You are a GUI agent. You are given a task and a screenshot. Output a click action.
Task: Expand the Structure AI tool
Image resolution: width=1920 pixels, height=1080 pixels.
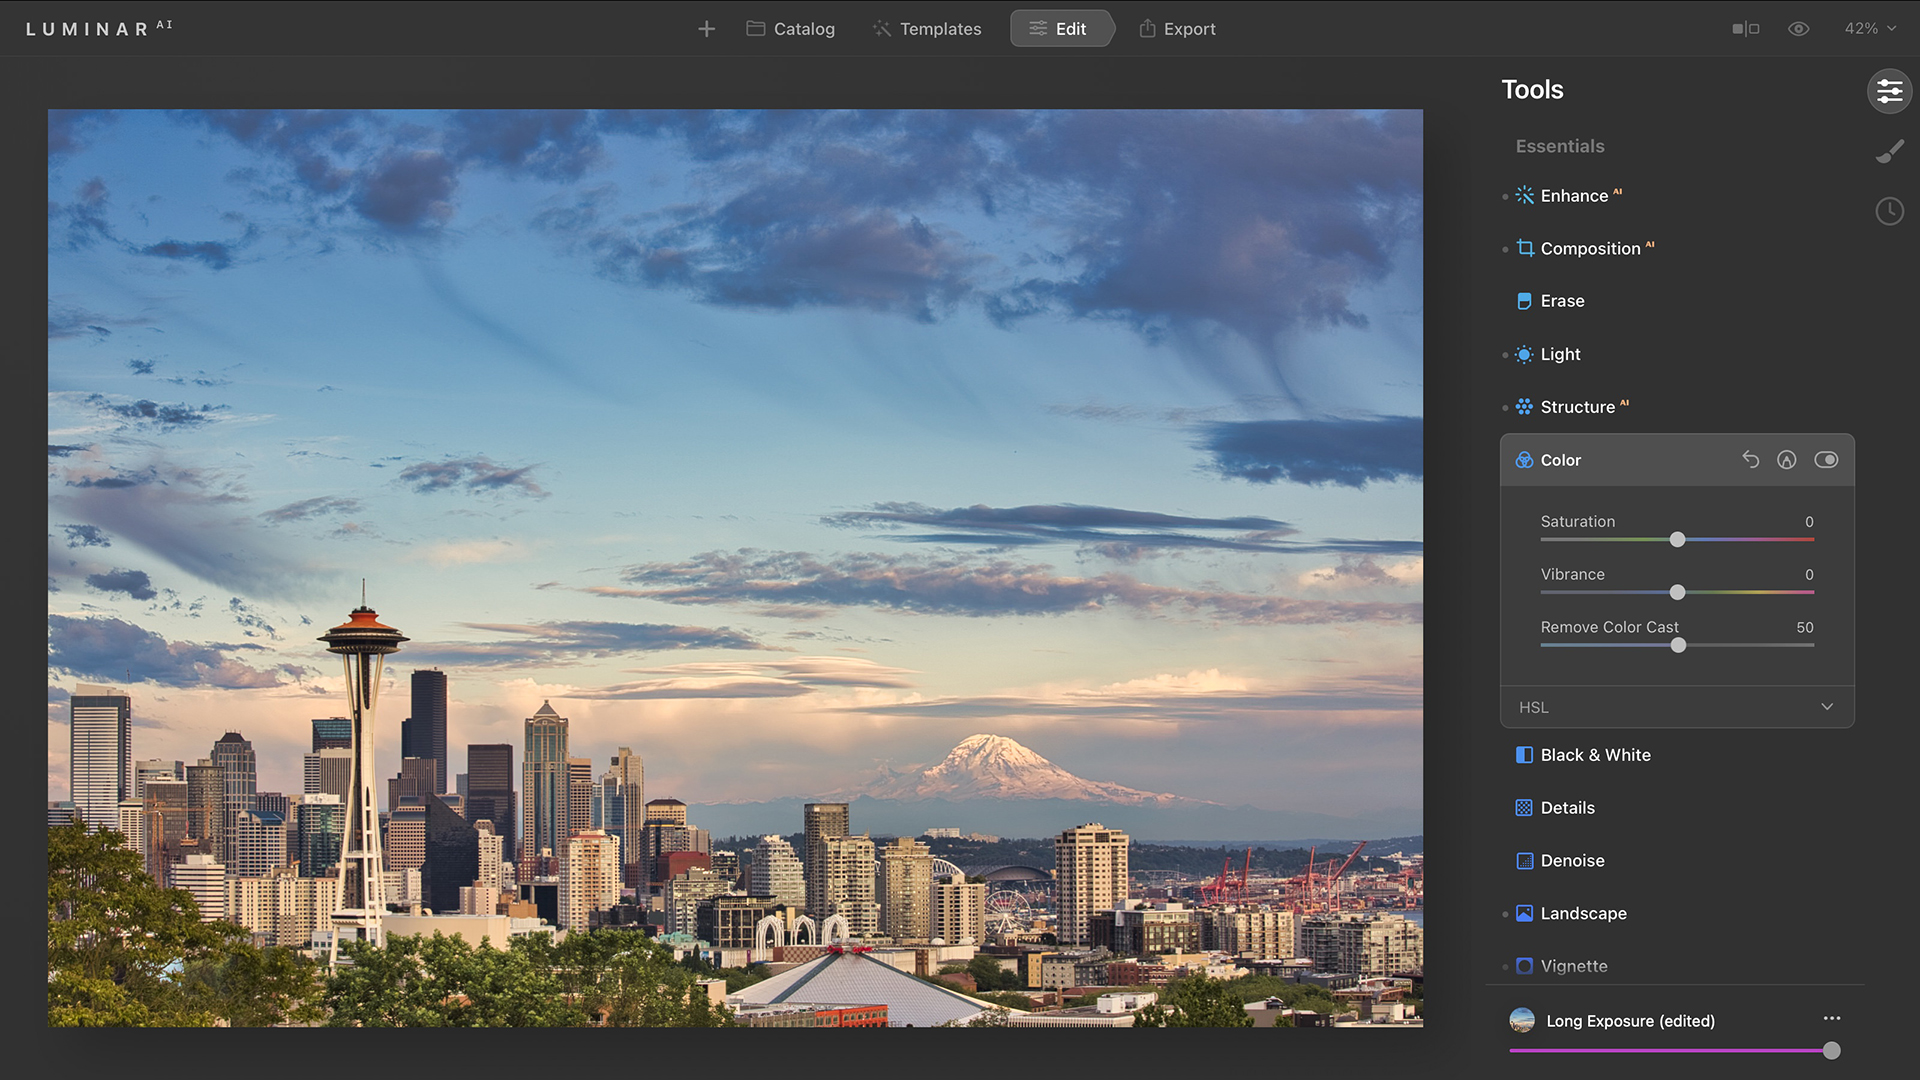click(1584, 407)
